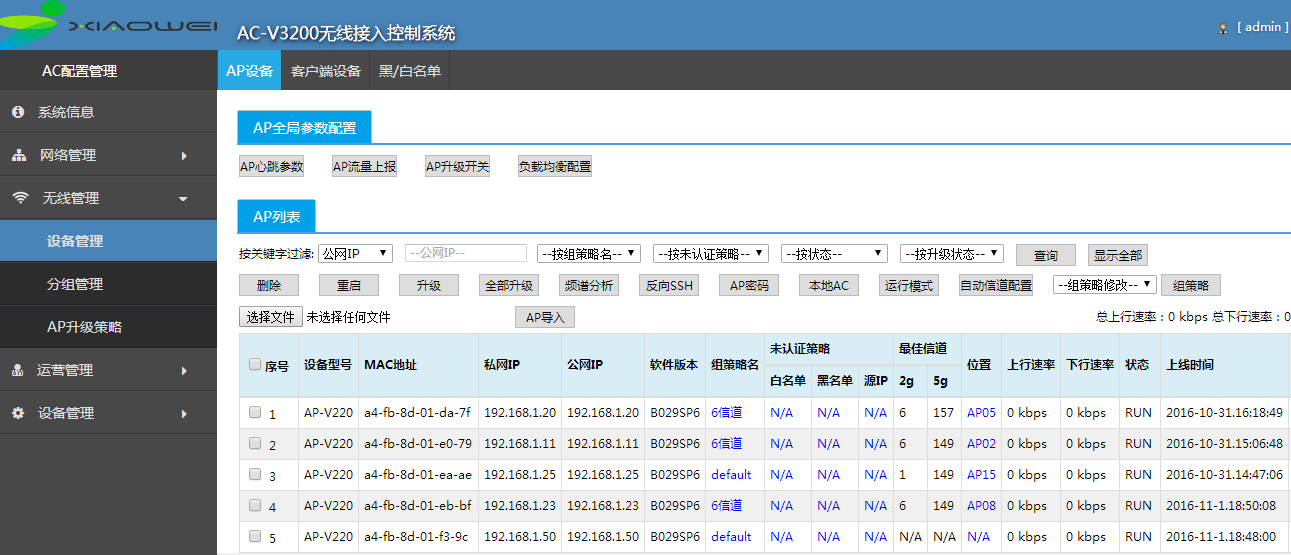This screenshot has height=555, width=1291.
Task: Collapse the 无线管理 sidebar arrow
Action: pos(183,199)
